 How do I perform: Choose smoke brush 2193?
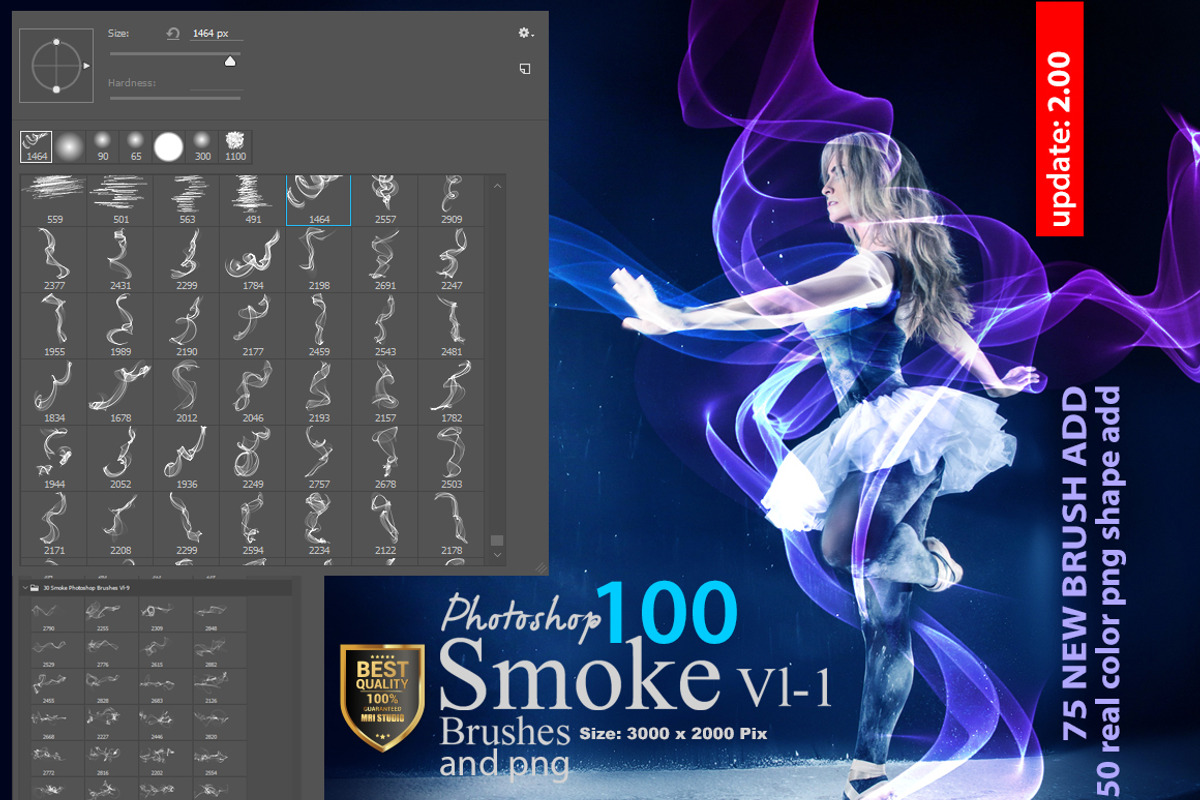coord(319,392)
